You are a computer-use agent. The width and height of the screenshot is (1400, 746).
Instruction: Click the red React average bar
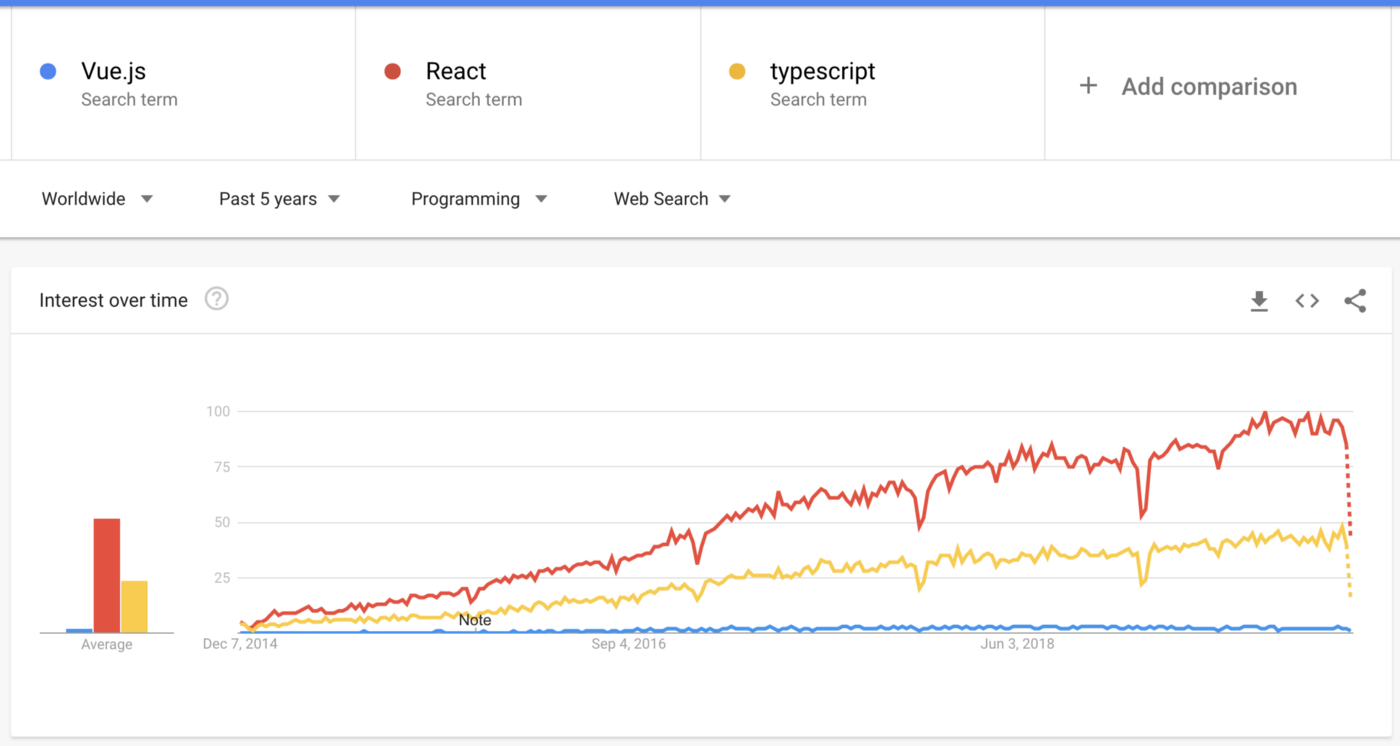tap(107, 576)
